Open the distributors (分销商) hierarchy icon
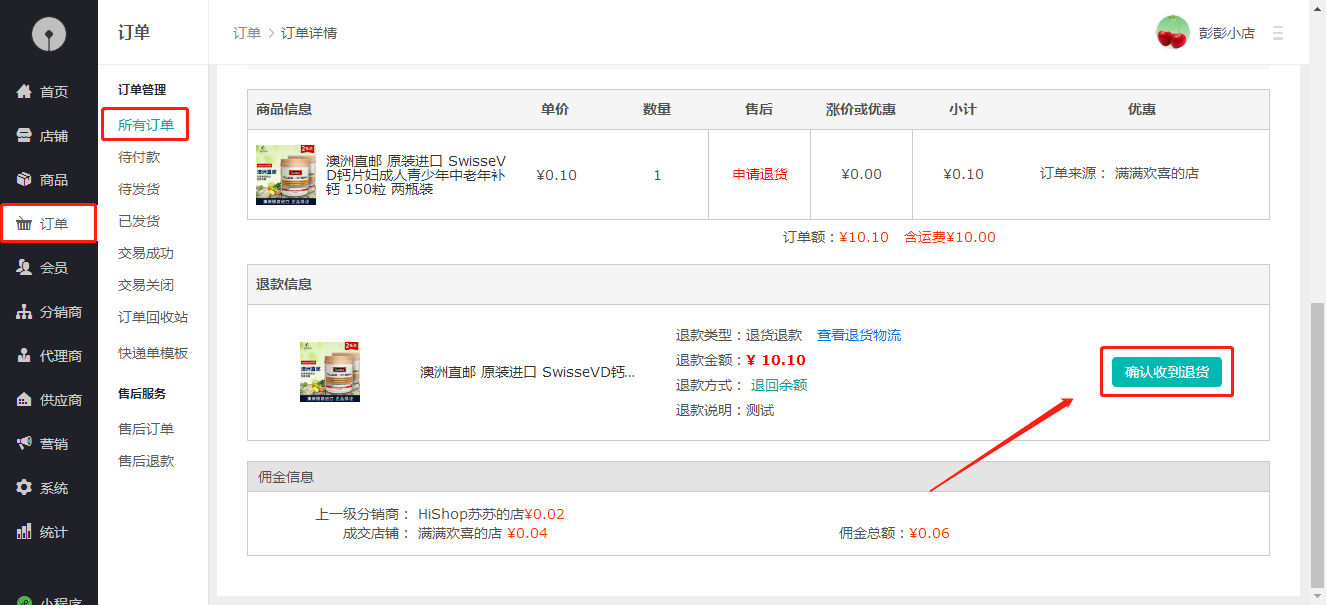 tap(24, 312)
